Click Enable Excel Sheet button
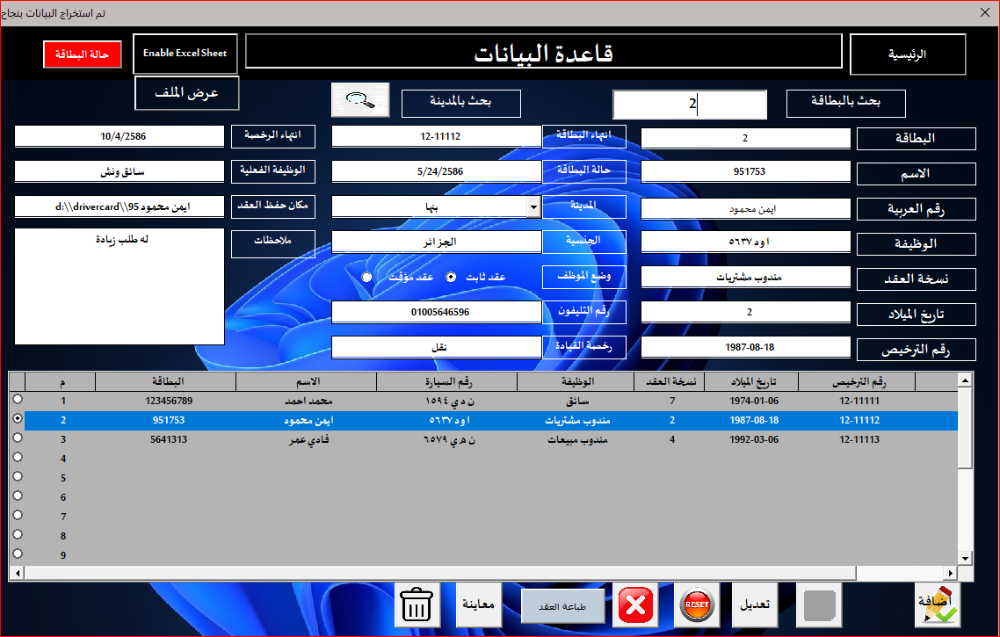 pos(185,53)
